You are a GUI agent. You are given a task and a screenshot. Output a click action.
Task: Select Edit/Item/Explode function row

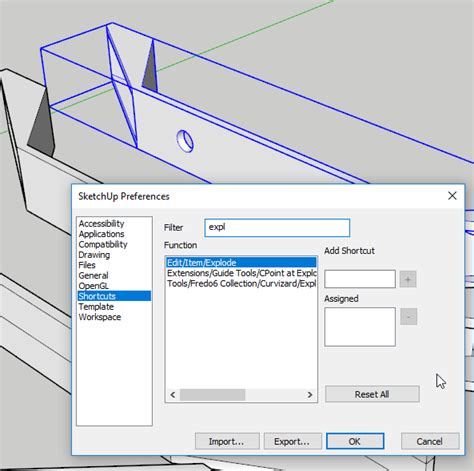(x=241, y=262)
